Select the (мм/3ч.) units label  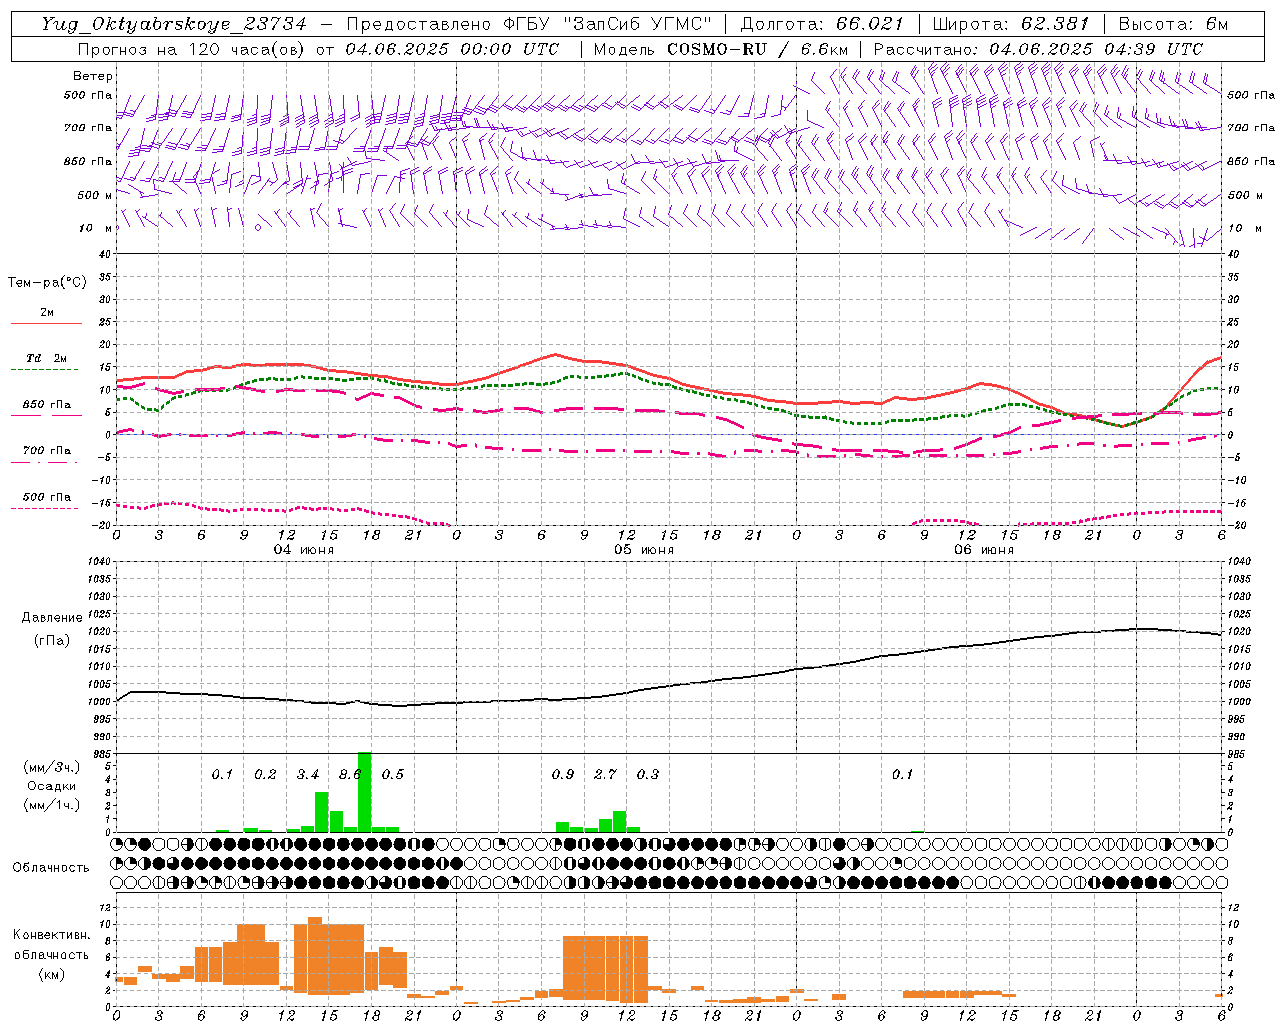pyautogui.click(x=51, y=767)
